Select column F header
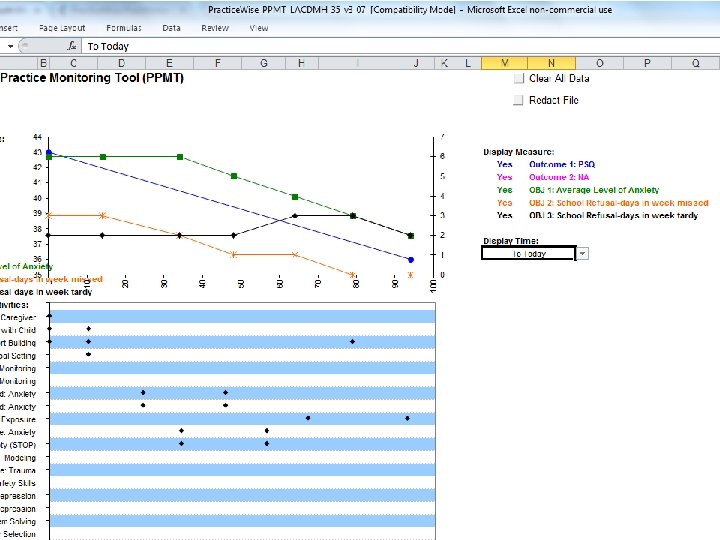720x540 pixels. click(217, 63)
